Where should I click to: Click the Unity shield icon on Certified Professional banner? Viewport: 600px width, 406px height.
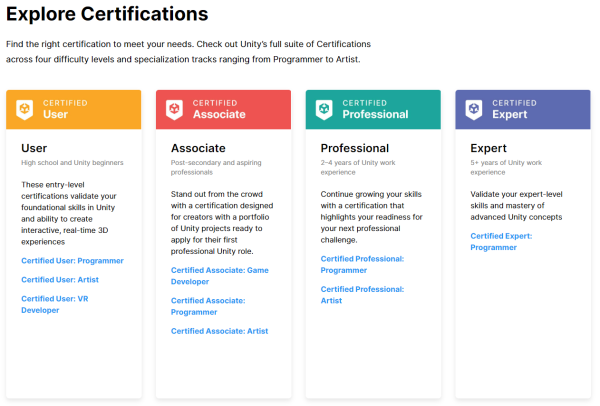point(324,109)
